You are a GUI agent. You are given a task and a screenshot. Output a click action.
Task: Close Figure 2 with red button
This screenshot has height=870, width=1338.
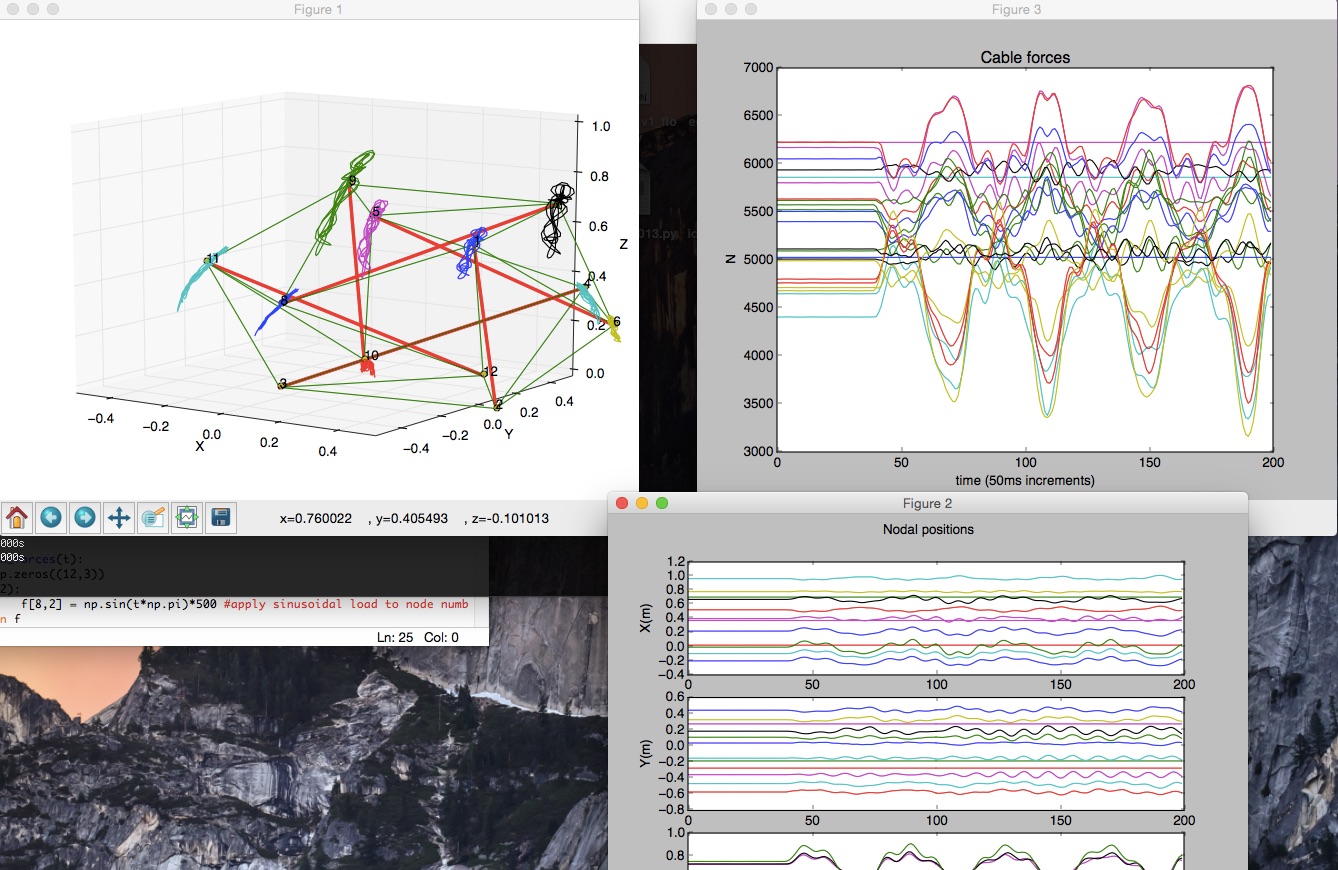pos(622,503)
